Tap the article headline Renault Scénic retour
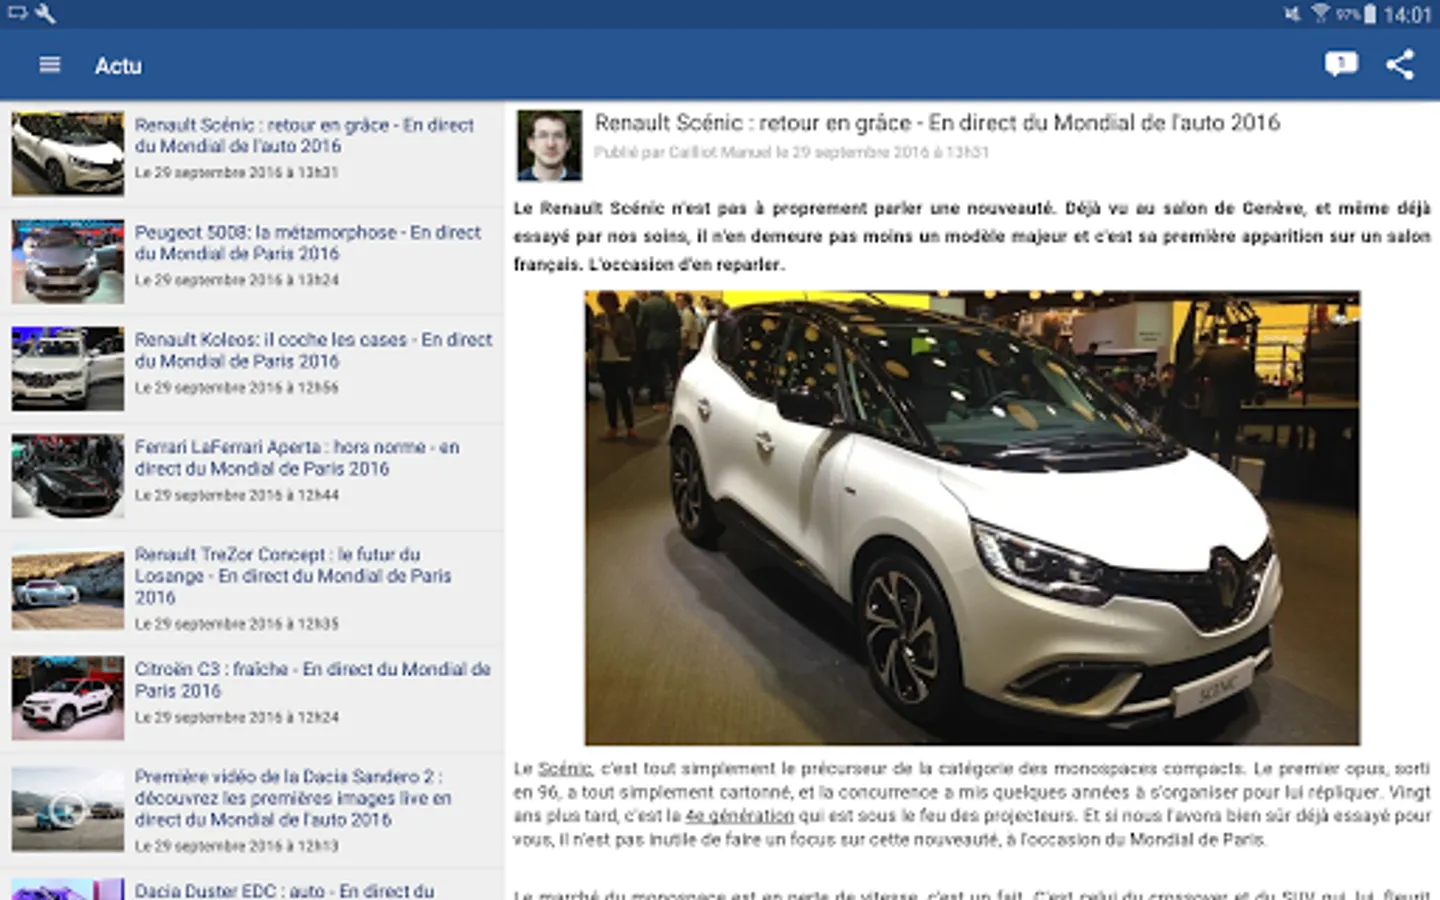This screenshot has height=900, width=1440. (937, 123)
